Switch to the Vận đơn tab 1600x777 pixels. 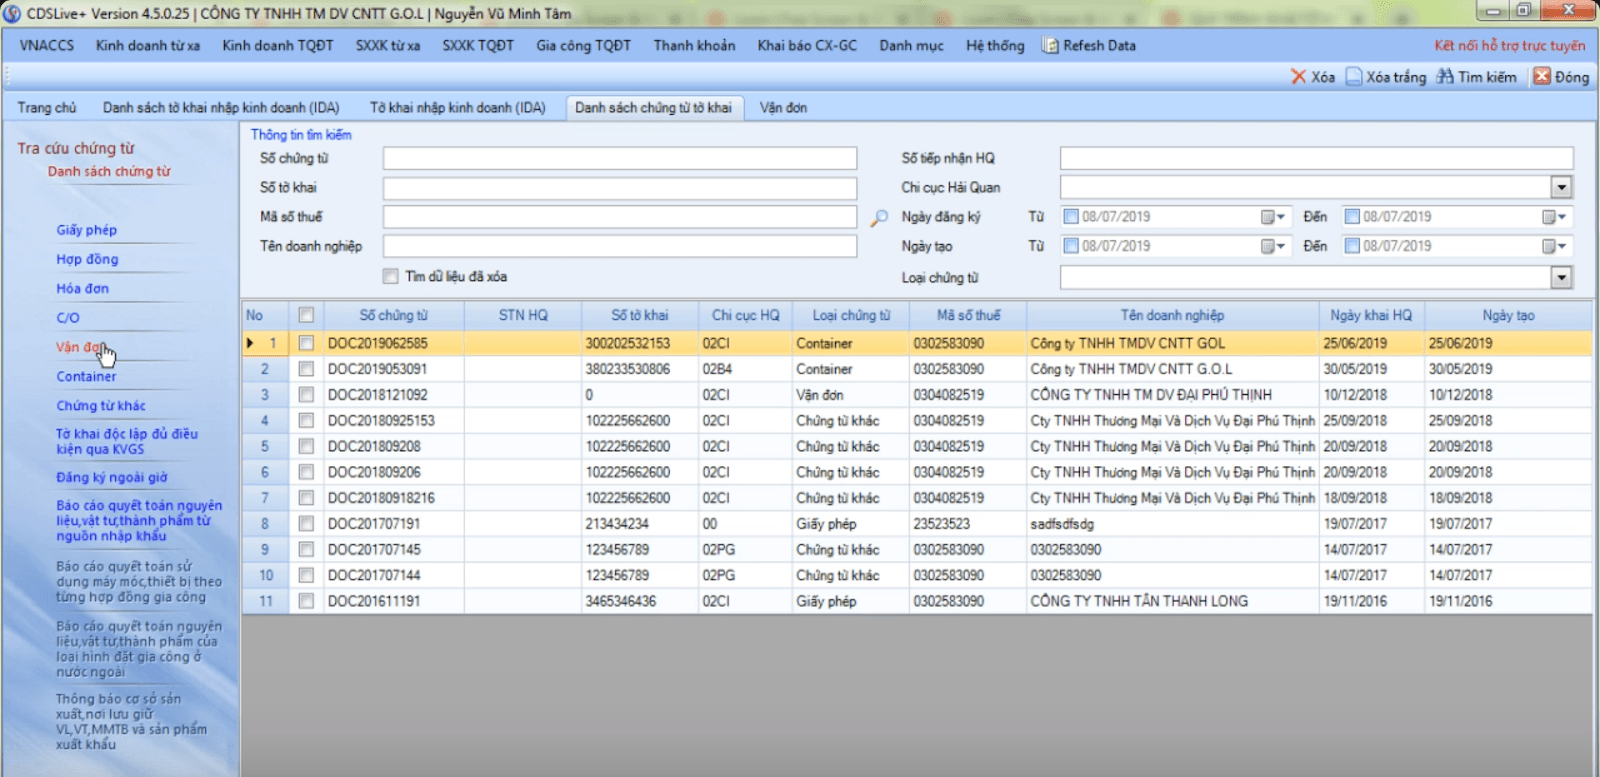tap(783, 108)
